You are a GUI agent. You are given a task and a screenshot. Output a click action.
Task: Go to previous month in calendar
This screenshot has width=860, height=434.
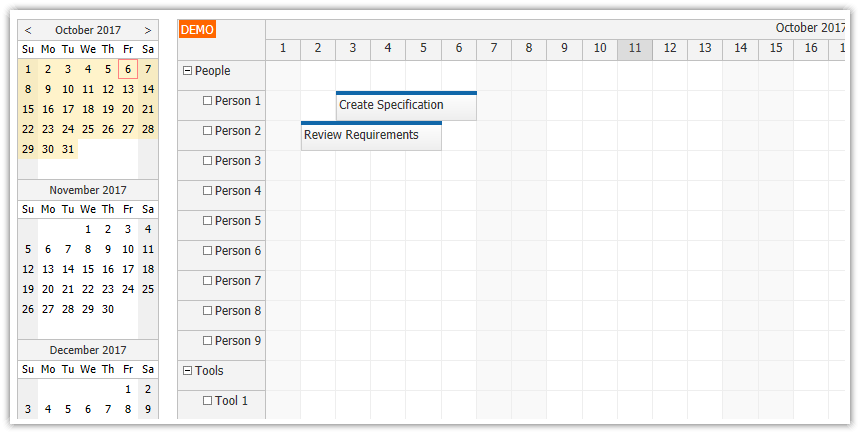(x=28, y=30)
